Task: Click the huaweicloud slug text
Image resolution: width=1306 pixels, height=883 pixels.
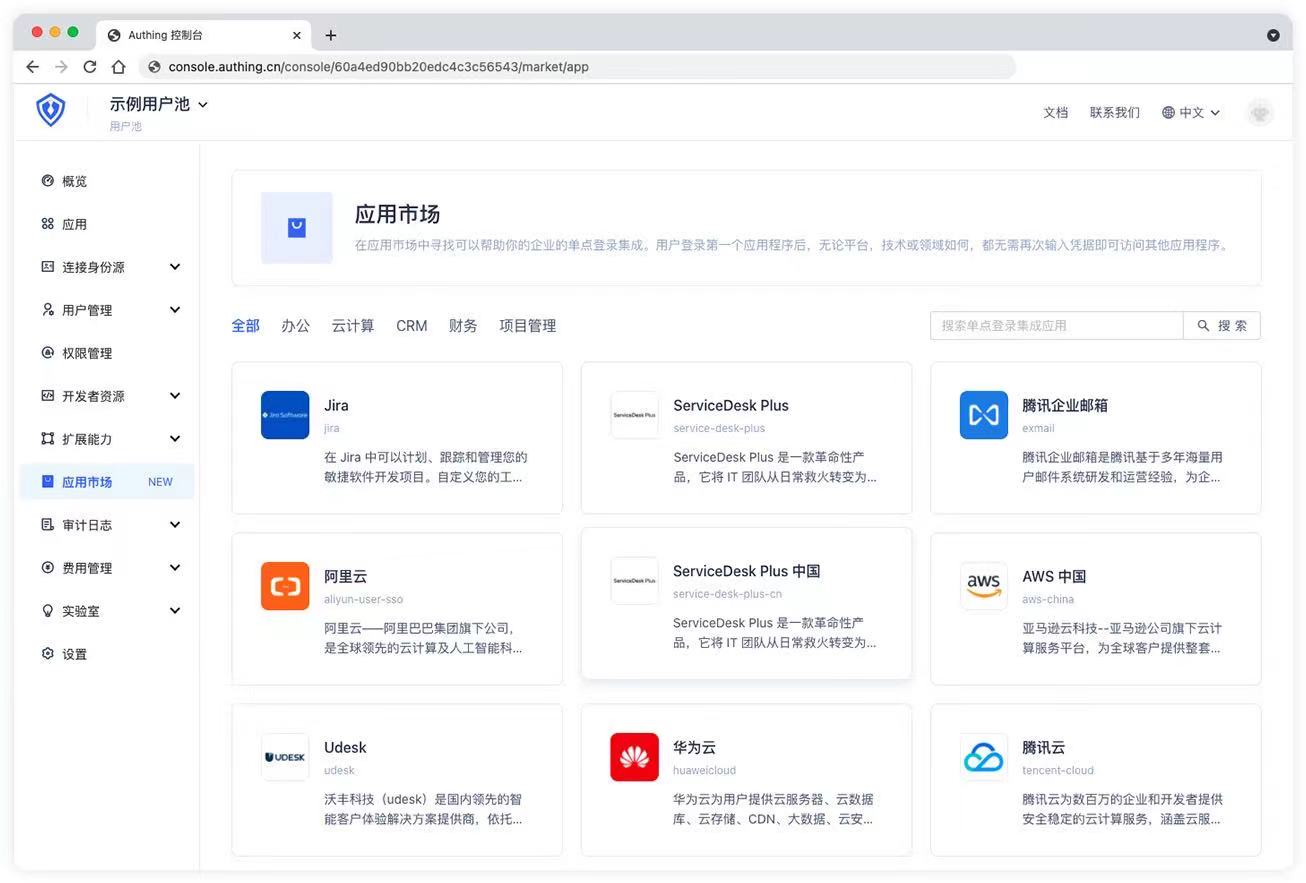Action: [x=704, y=771]
